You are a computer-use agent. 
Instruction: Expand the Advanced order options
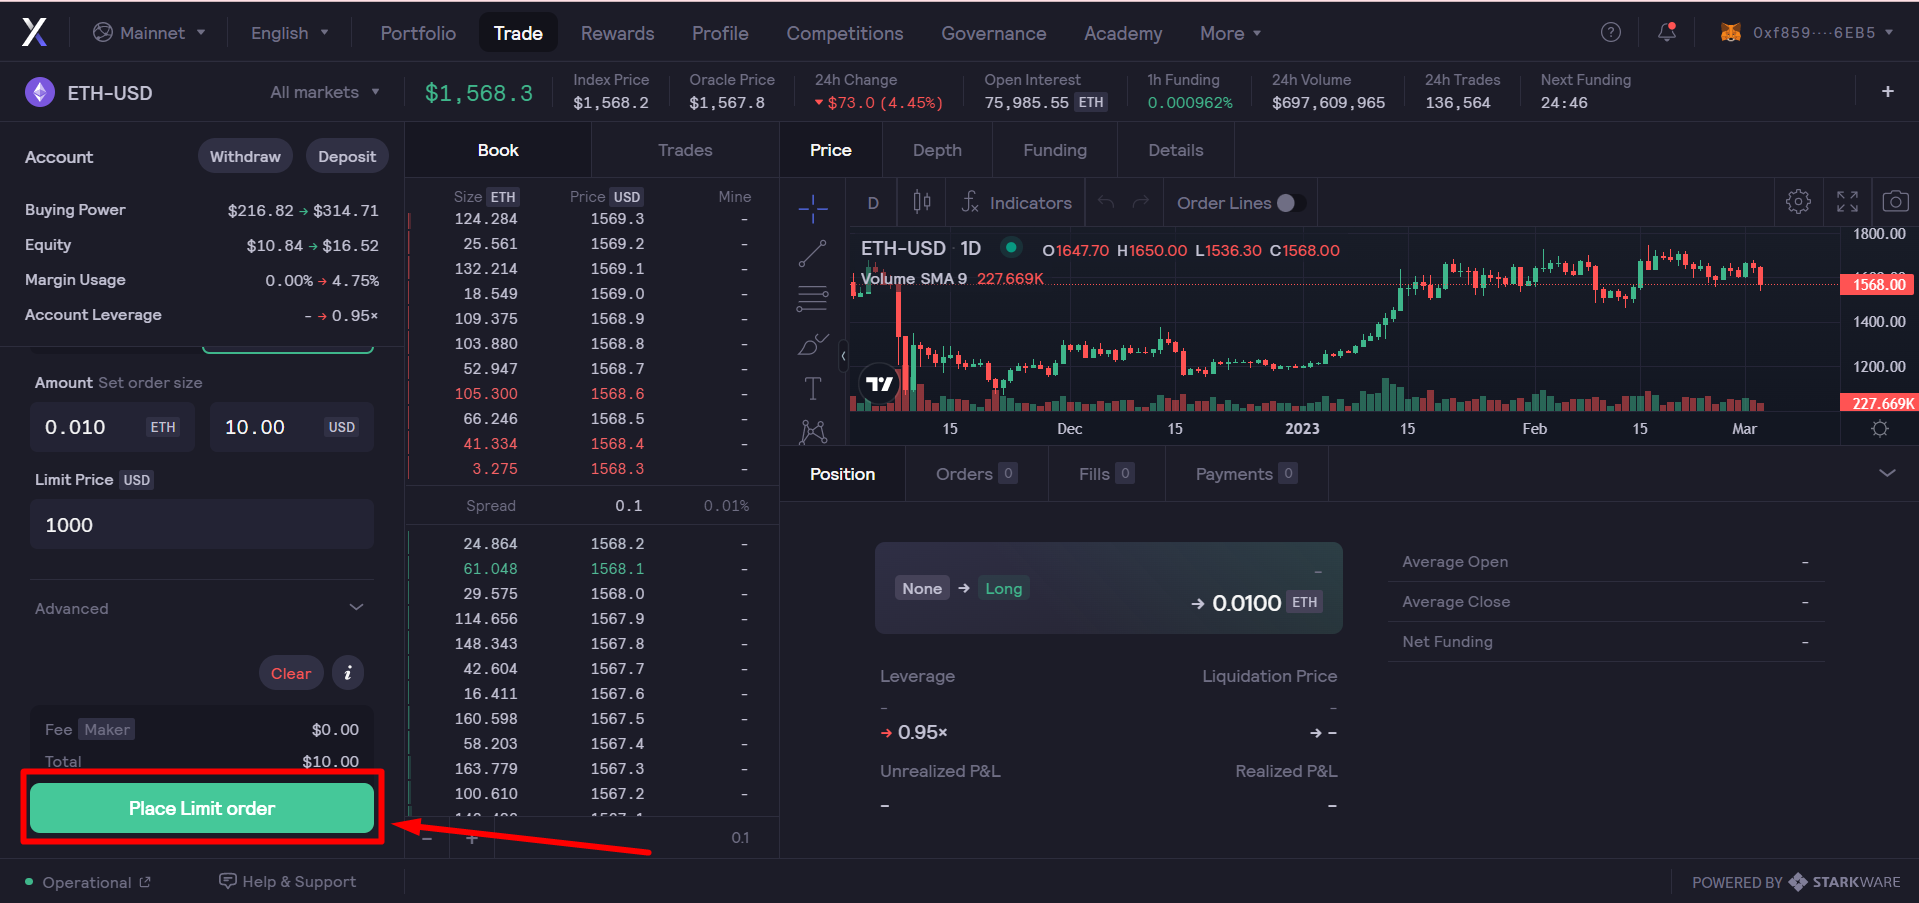point(202,608)
